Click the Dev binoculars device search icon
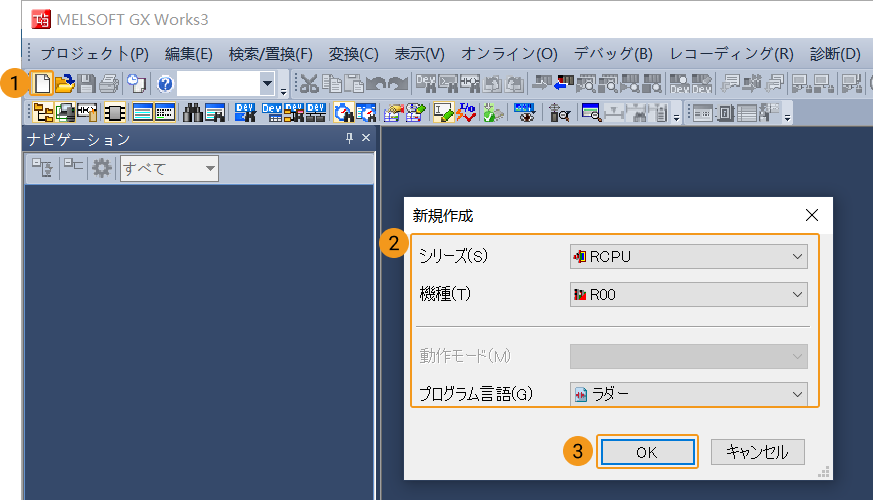This screenshot has width=873, height=500. 245,113
